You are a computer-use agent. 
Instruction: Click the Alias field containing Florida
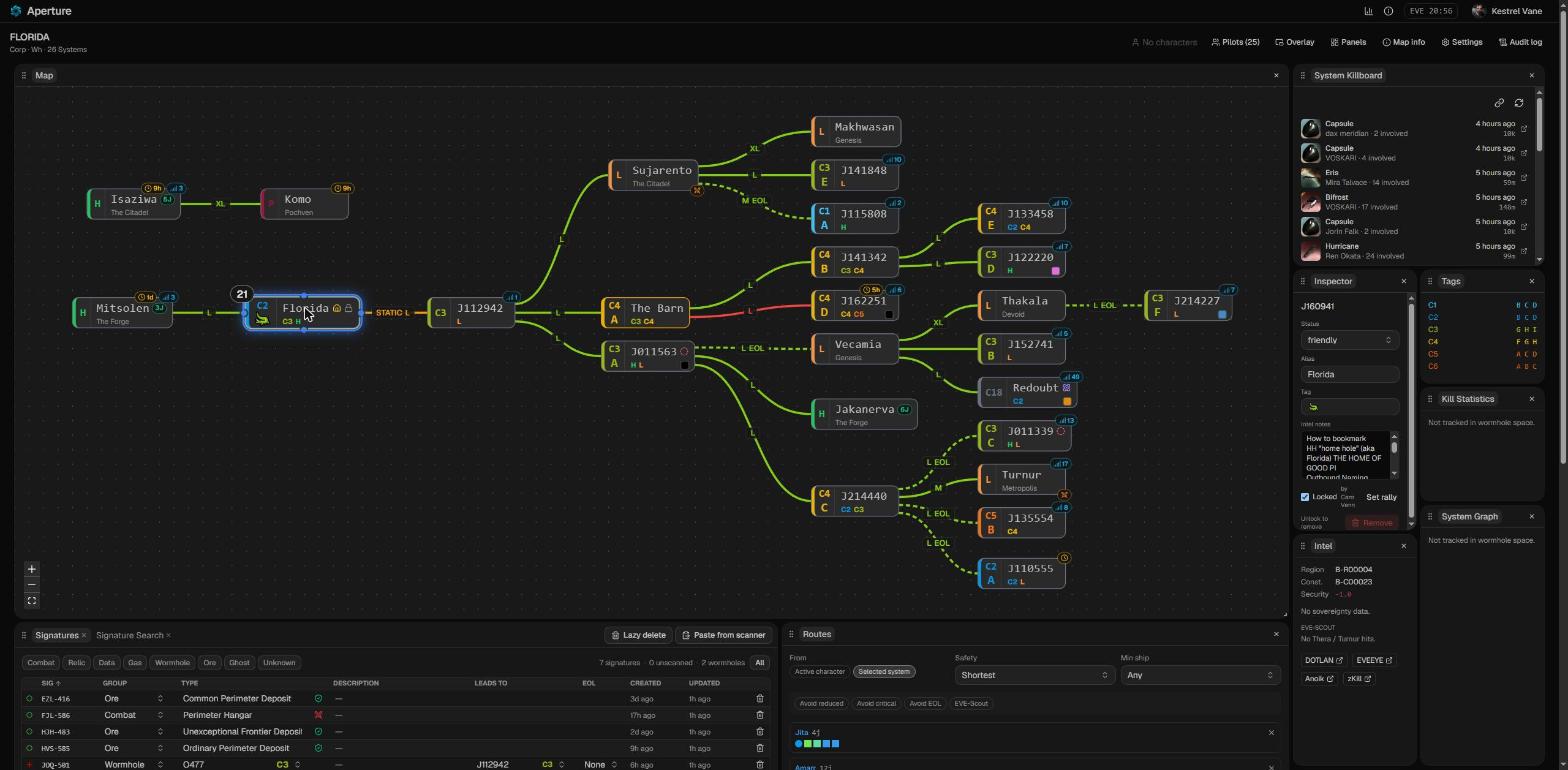(1349, 374)
